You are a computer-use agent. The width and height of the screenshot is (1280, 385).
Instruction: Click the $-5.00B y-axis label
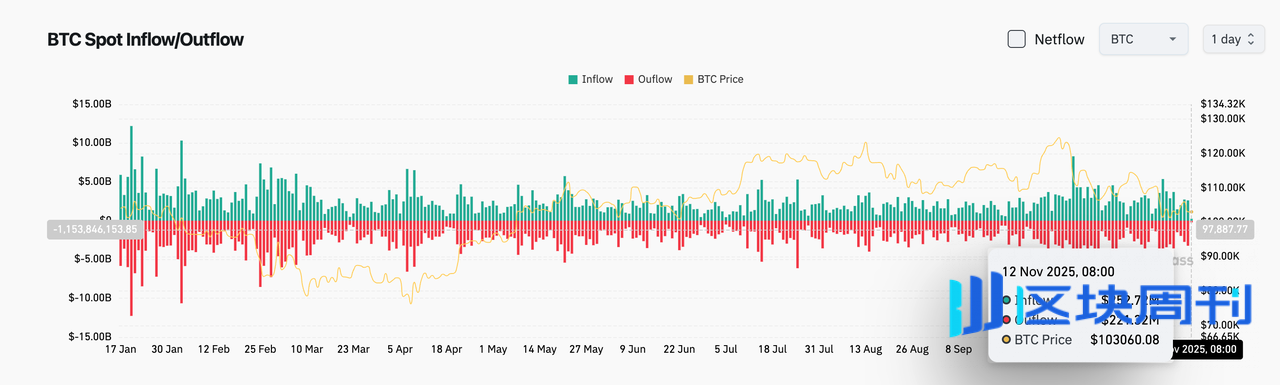pos(93,258)
